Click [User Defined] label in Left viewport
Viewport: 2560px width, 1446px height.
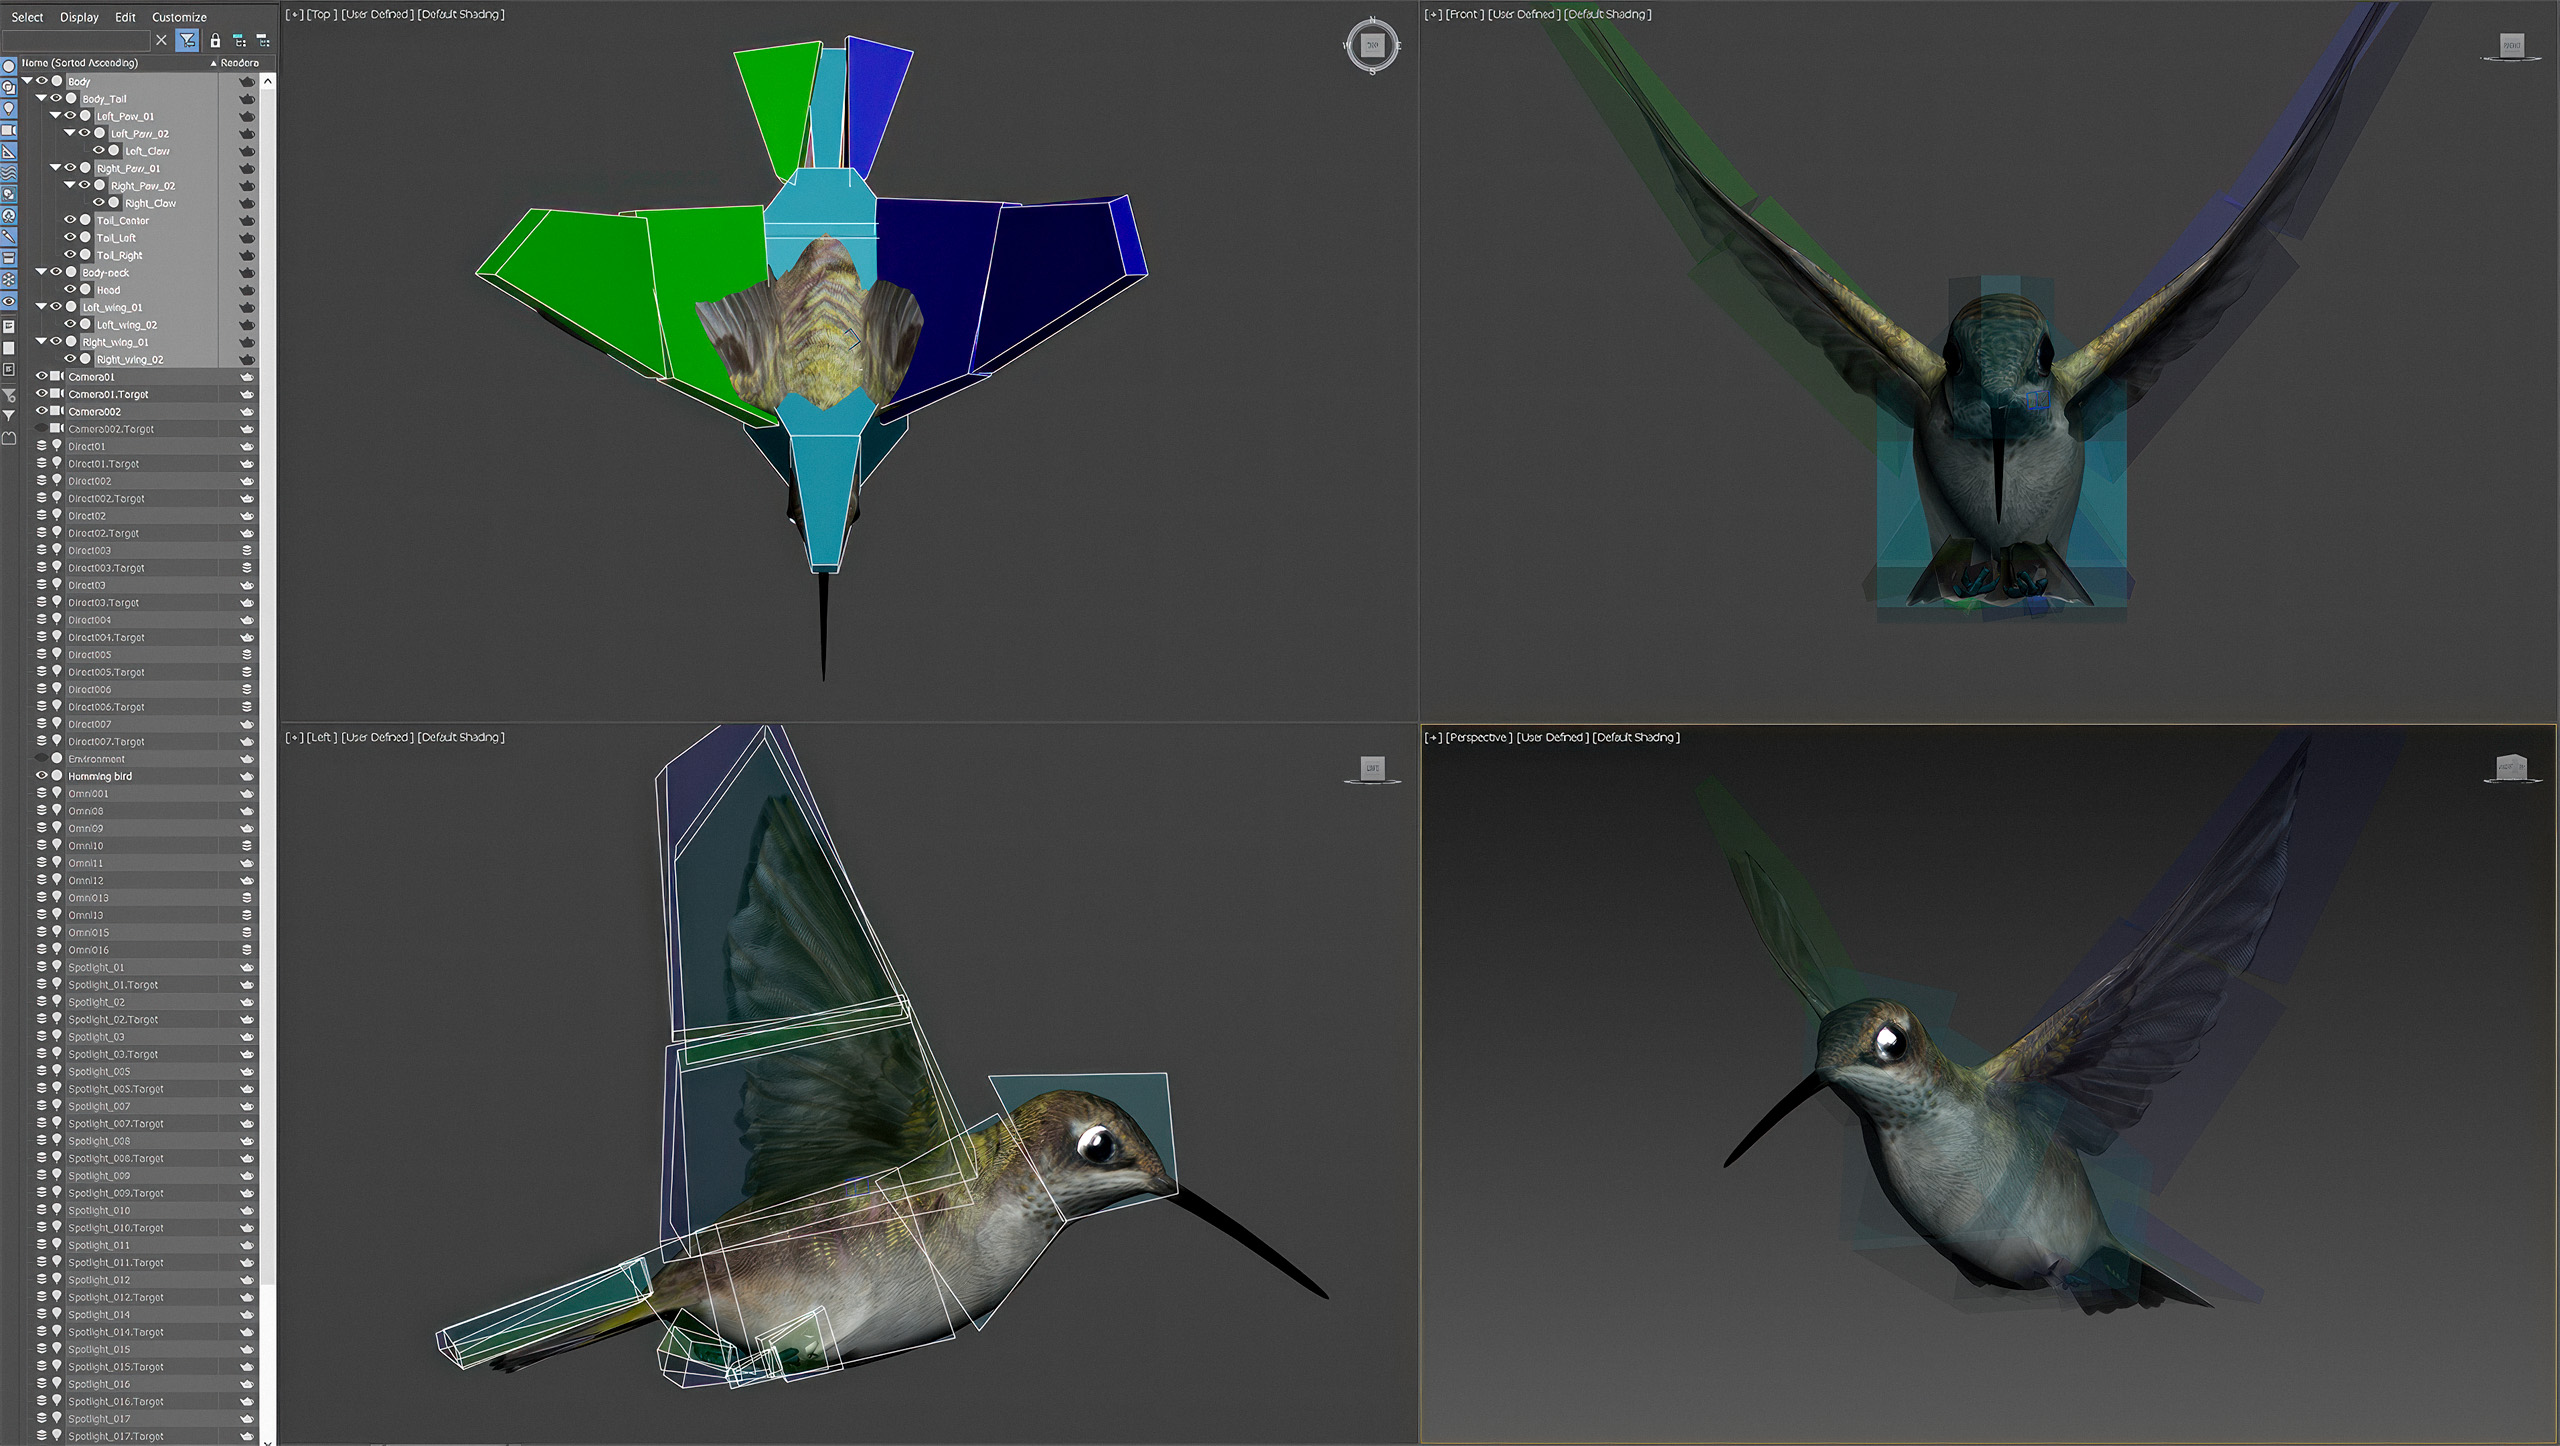tap(376, 738)
